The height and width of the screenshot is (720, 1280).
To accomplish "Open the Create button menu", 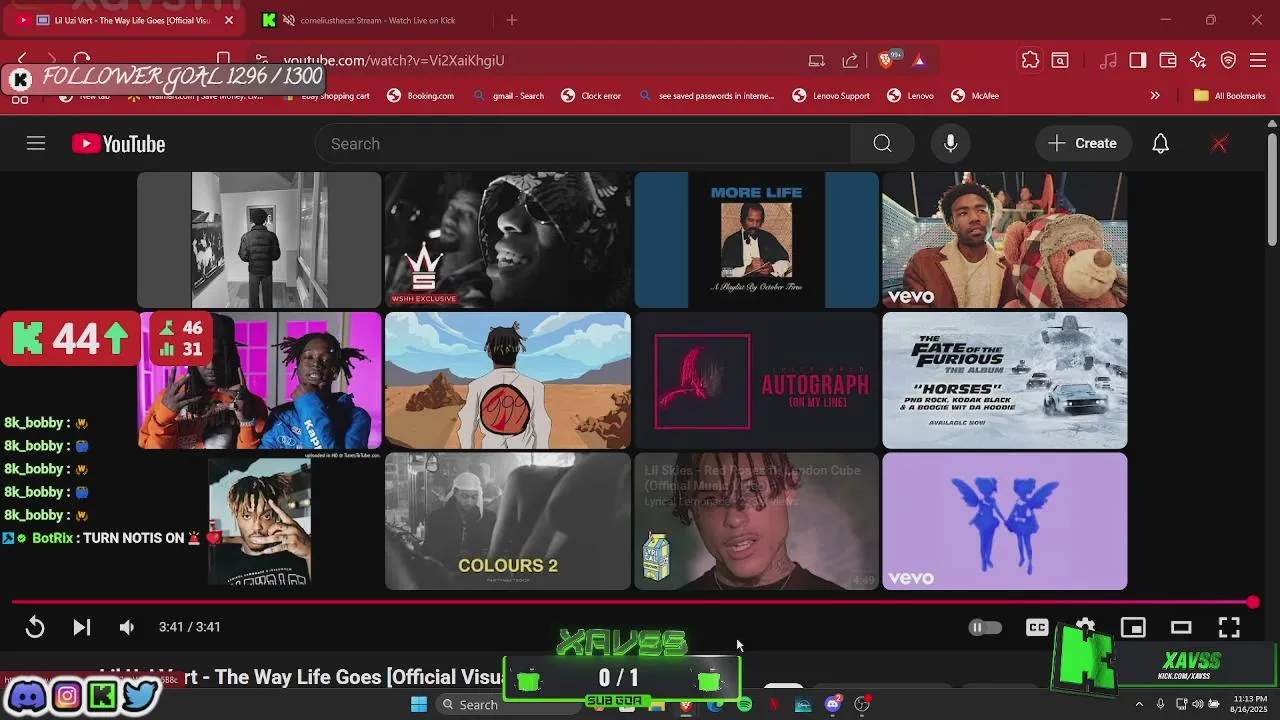I will coord(1082,144).
